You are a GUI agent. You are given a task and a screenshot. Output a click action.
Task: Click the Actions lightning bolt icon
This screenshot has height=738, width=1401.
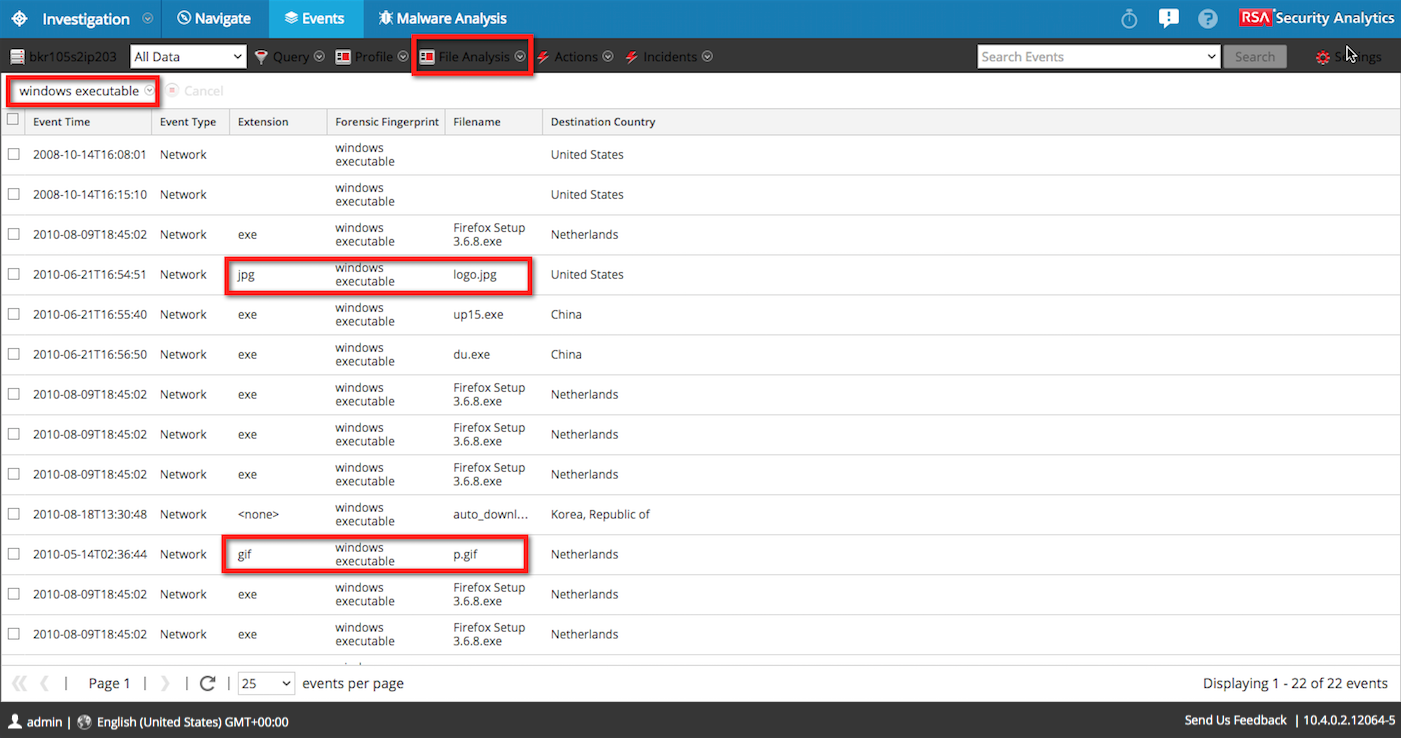point(543,56)
